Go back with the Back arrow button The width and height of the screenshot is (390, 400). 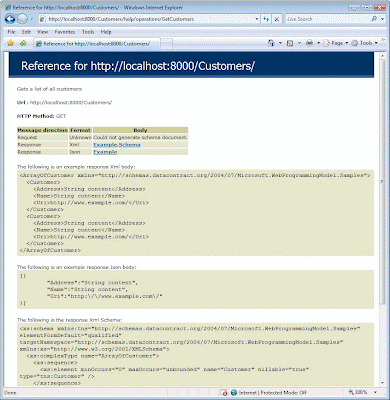pyautogui.click(x=10, y=19)
